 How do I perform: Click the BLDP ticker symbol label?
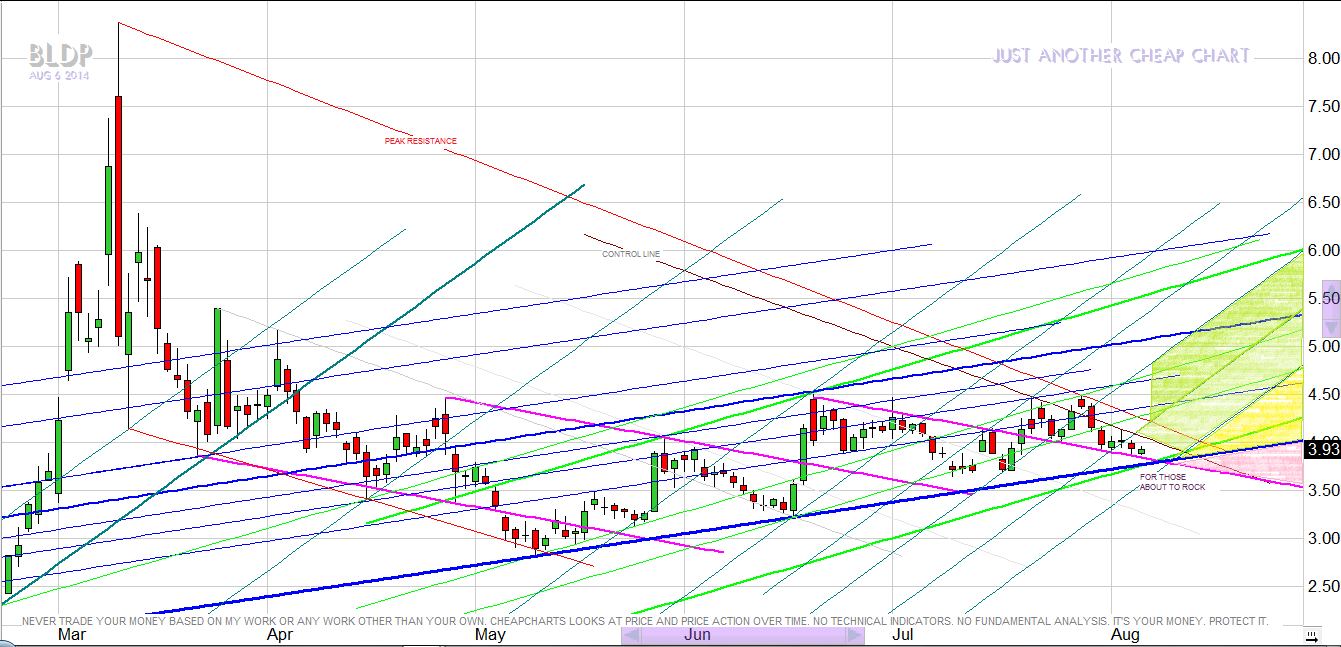pos(60,54)
